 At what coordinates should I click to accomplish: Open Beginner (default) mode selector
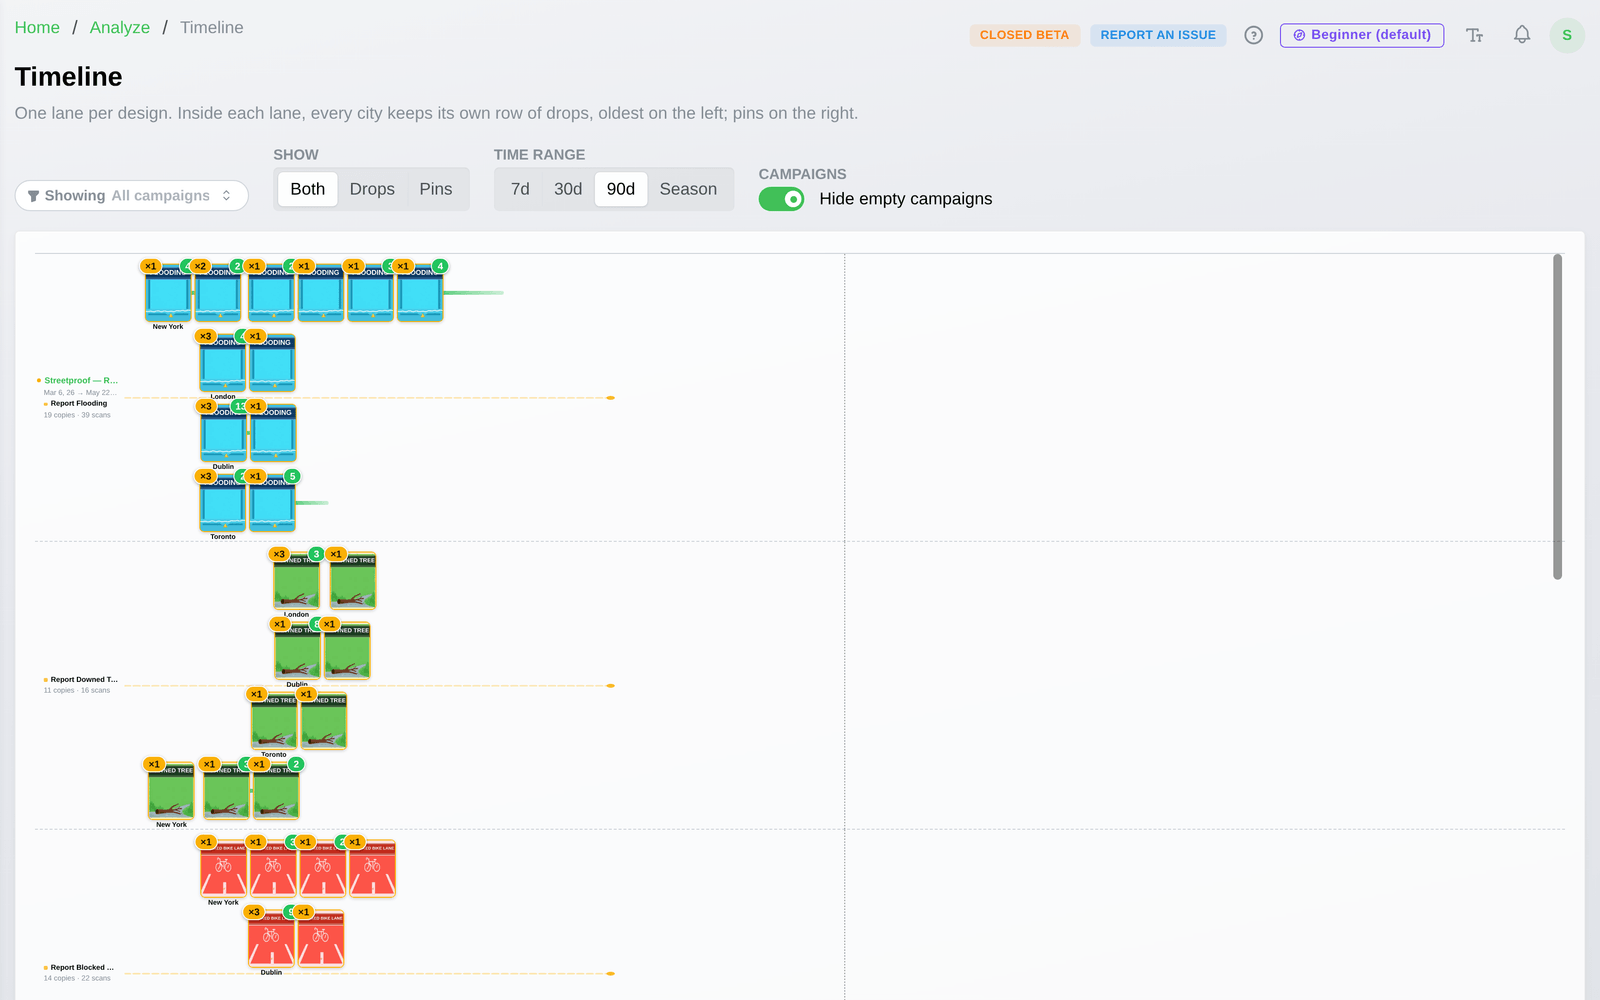pos(1362,35)
